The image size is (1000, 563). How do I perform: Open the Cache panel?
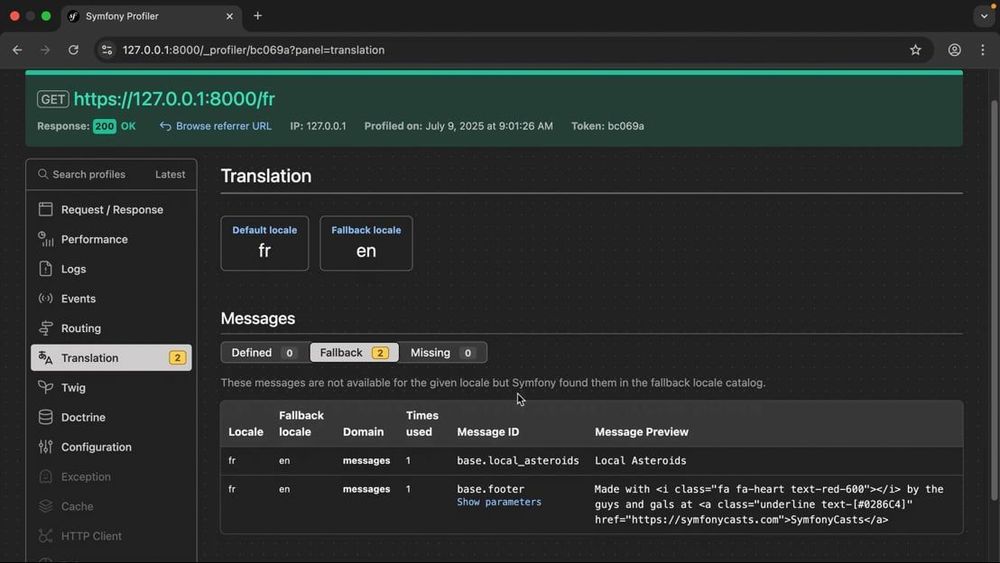[111, 506]
